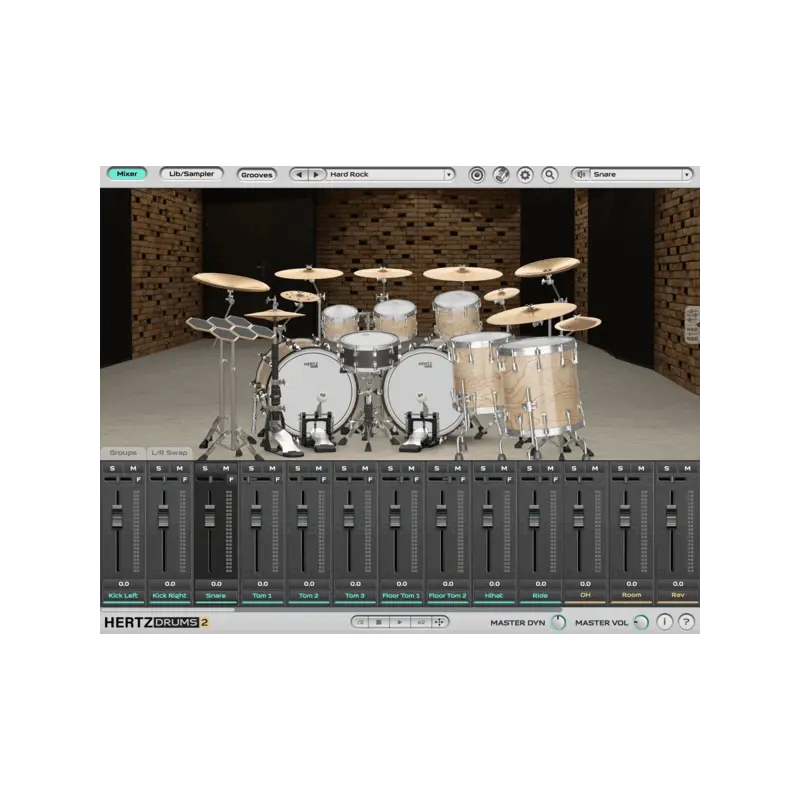Image resolution: width=800 pixels, height=800 pixels.
Task: Select the Rev channel label
Action: 678,595
